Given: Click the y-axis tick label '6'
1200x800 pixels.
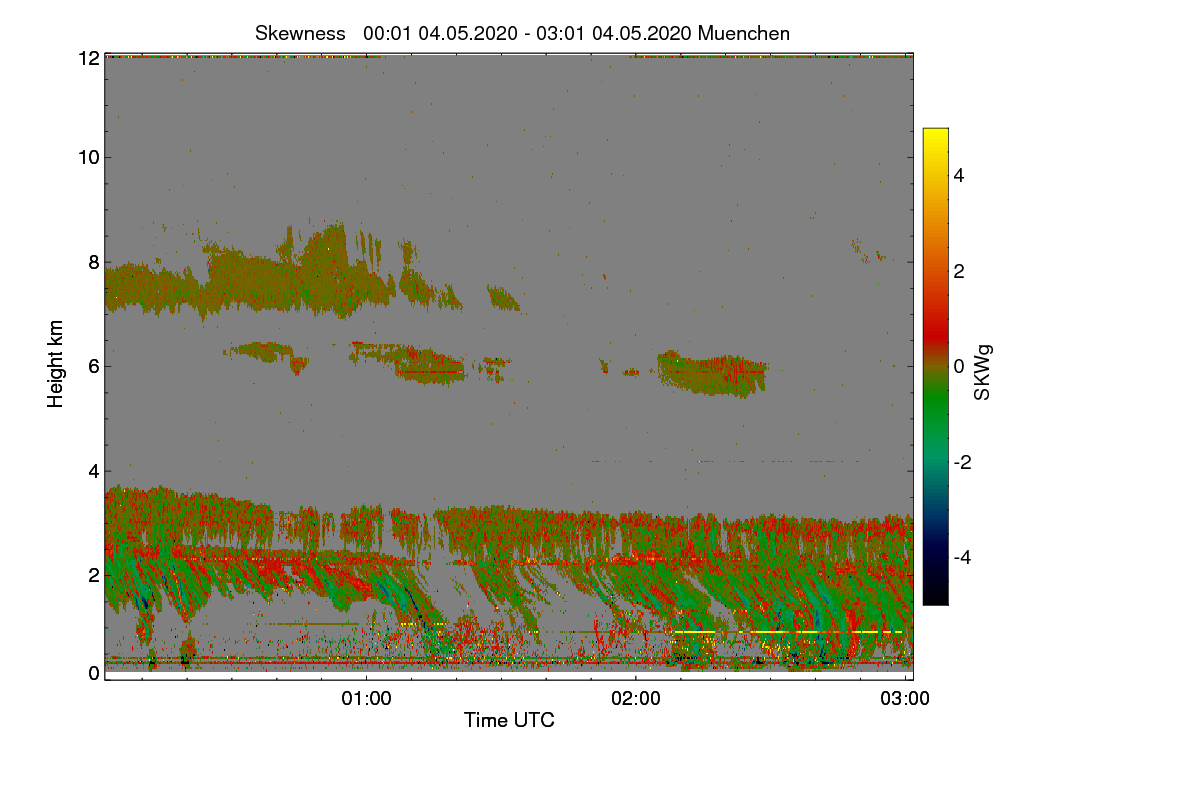Looking at the screenshot, I should pos(94,366).
